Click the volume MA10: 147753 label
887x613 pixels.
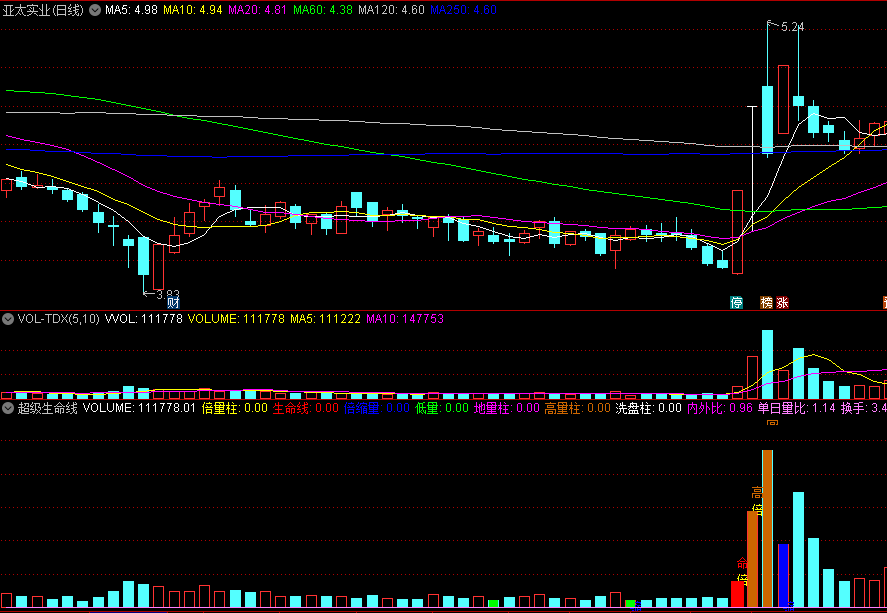coord(405,319)
